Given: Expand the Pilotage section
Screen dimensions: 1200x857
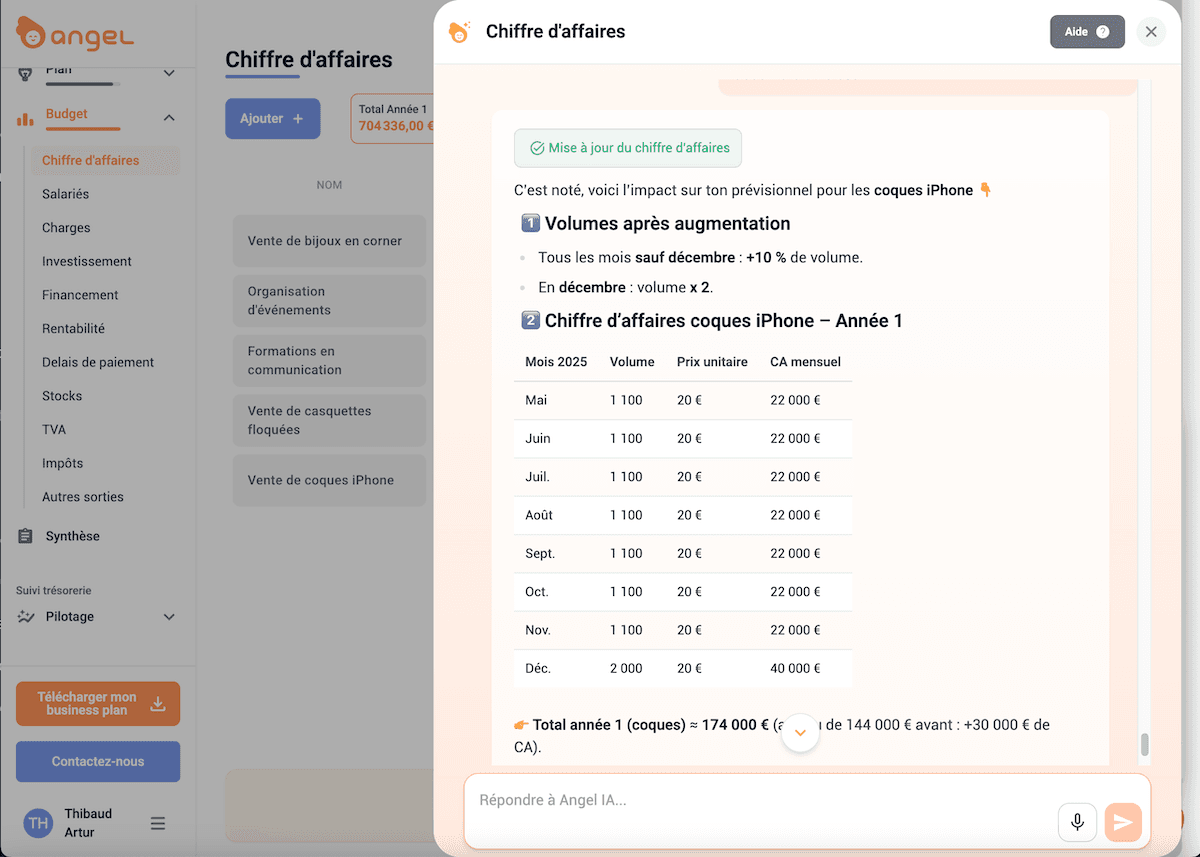Looking at the screenshot, I should (x=169, y=617).
